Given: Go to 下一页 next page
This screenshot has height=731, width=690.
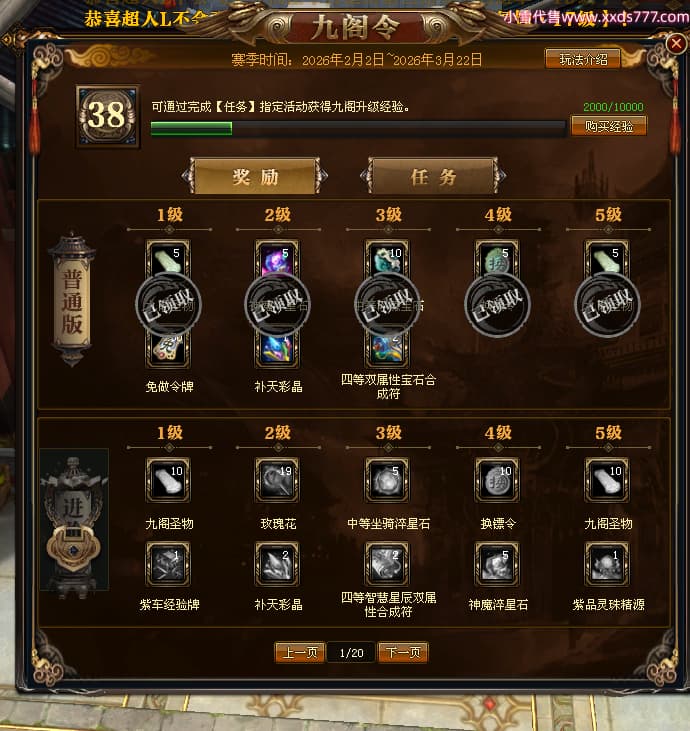Looking at the screenshot, I should (x=403, y=652).
